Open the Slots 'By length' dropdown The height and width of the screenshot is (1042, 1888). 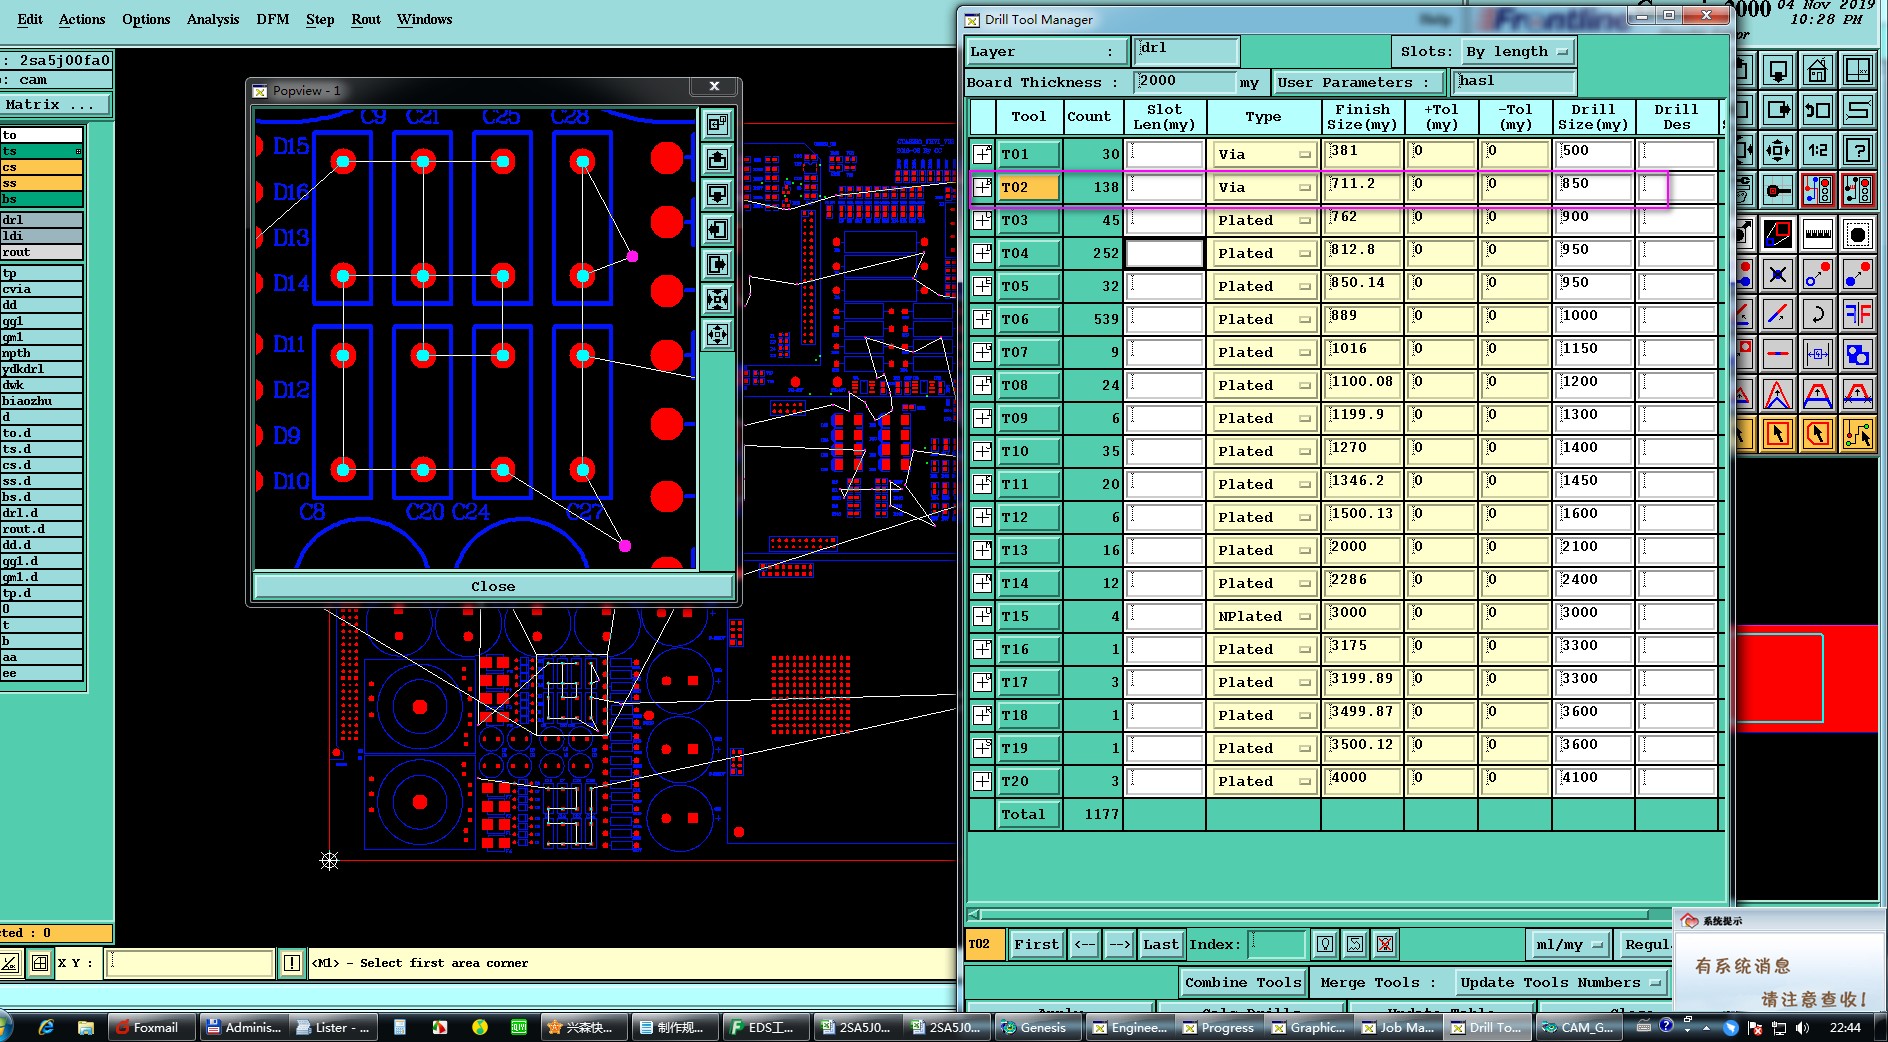(x=1517, y=52)
